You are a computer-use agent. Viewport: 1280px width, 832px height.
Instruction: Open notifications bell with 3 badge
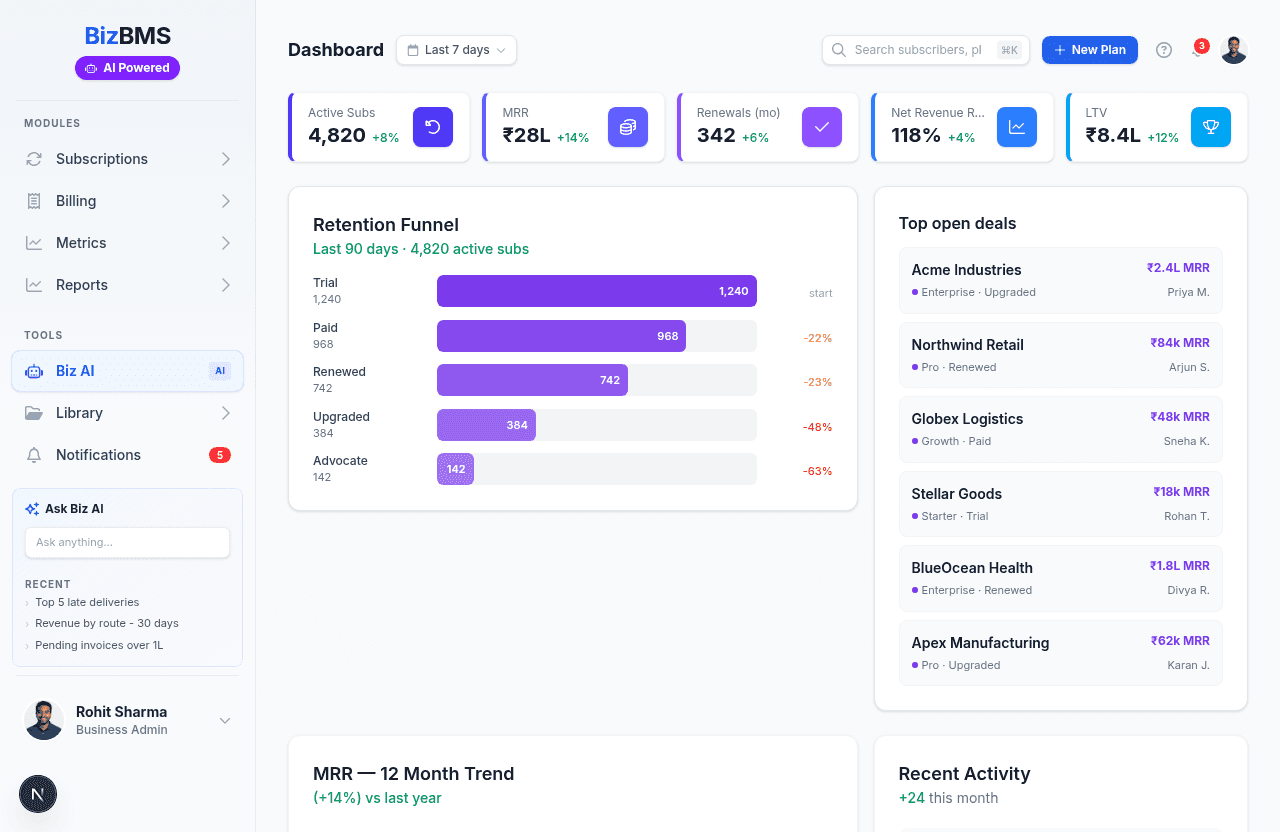tap(1197, 50)
